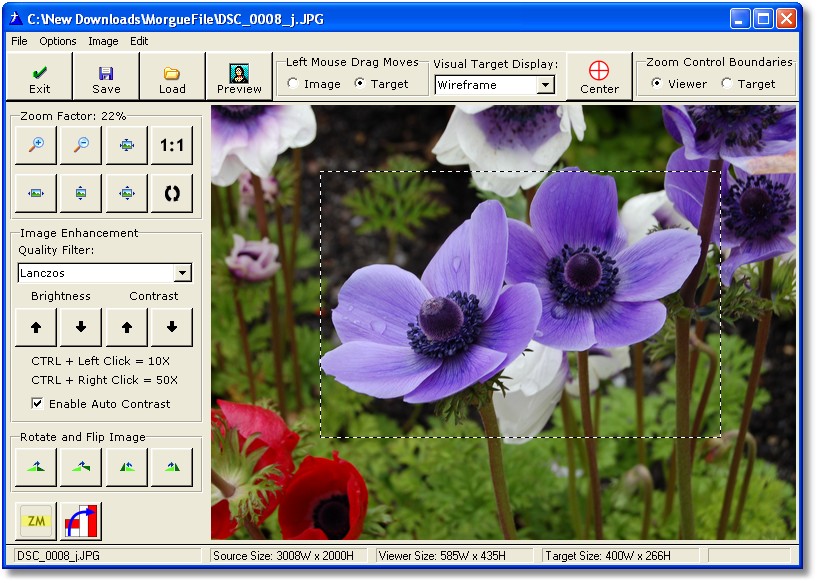This screenshot has width=817, height=583.
Task: Decrease brightness with the down arrow
Action: 81,327
